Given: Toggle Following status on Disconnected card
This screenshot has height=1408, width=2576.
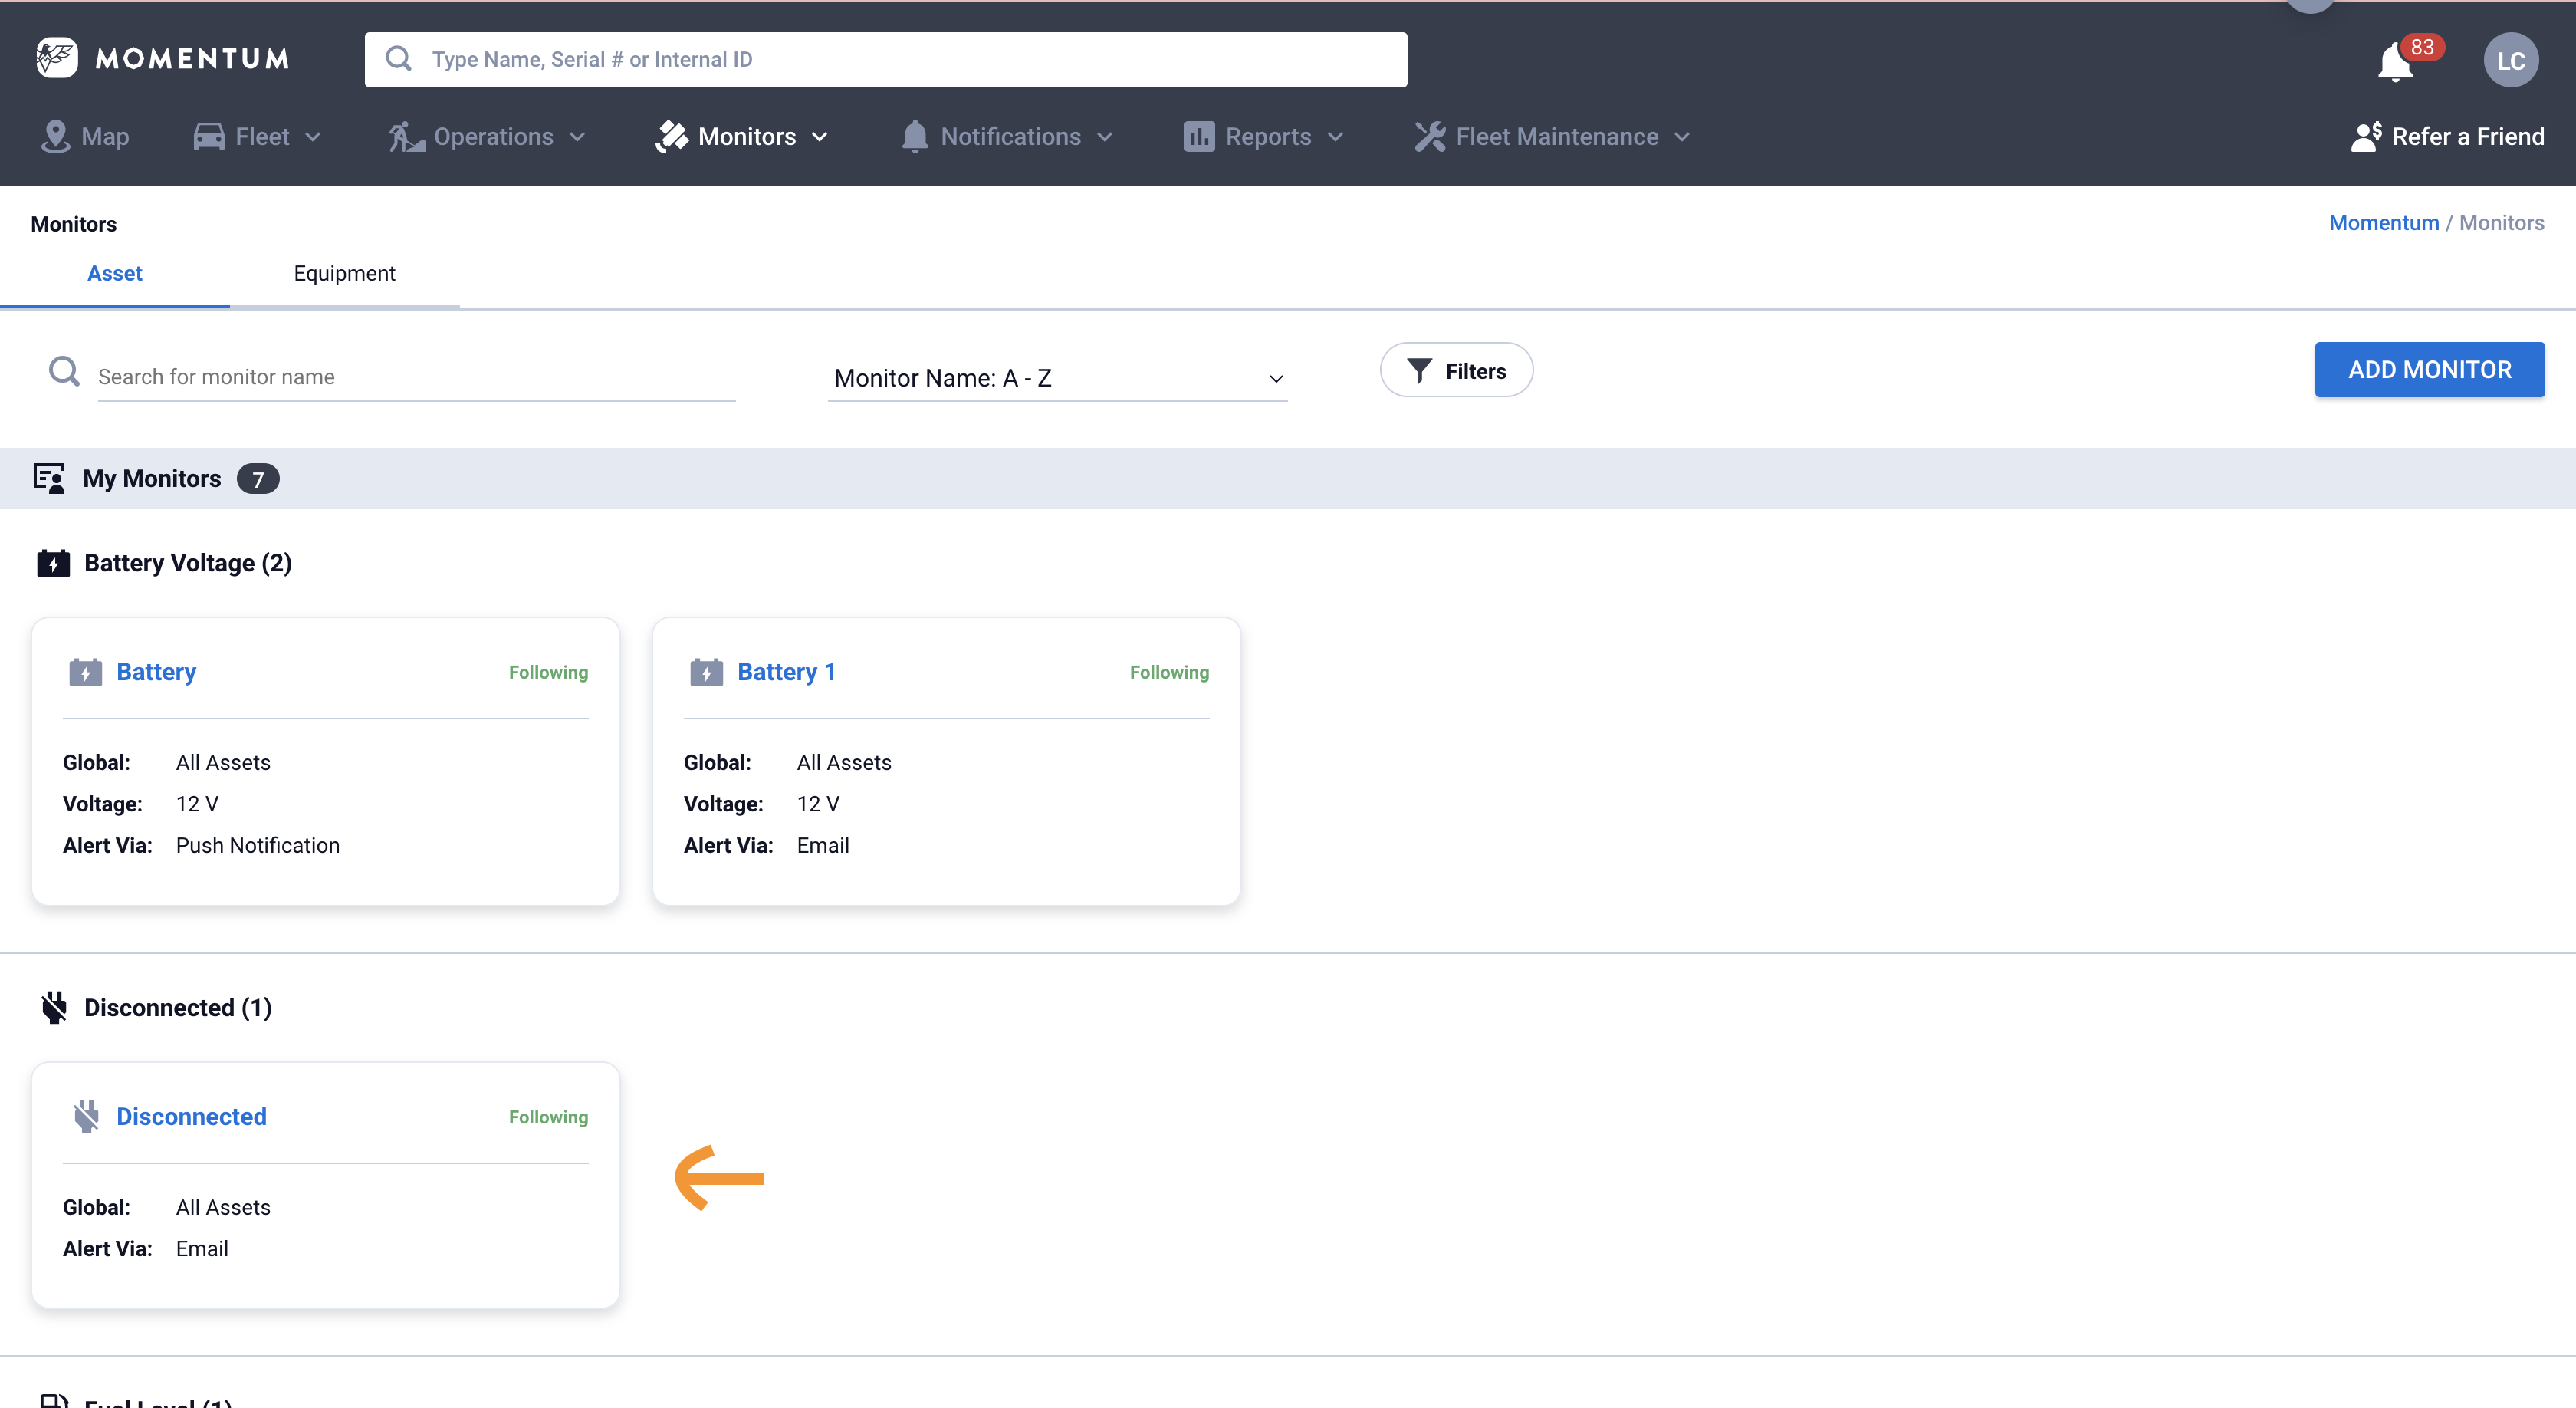Looking at the screenshot, I should coord(548,1117).
